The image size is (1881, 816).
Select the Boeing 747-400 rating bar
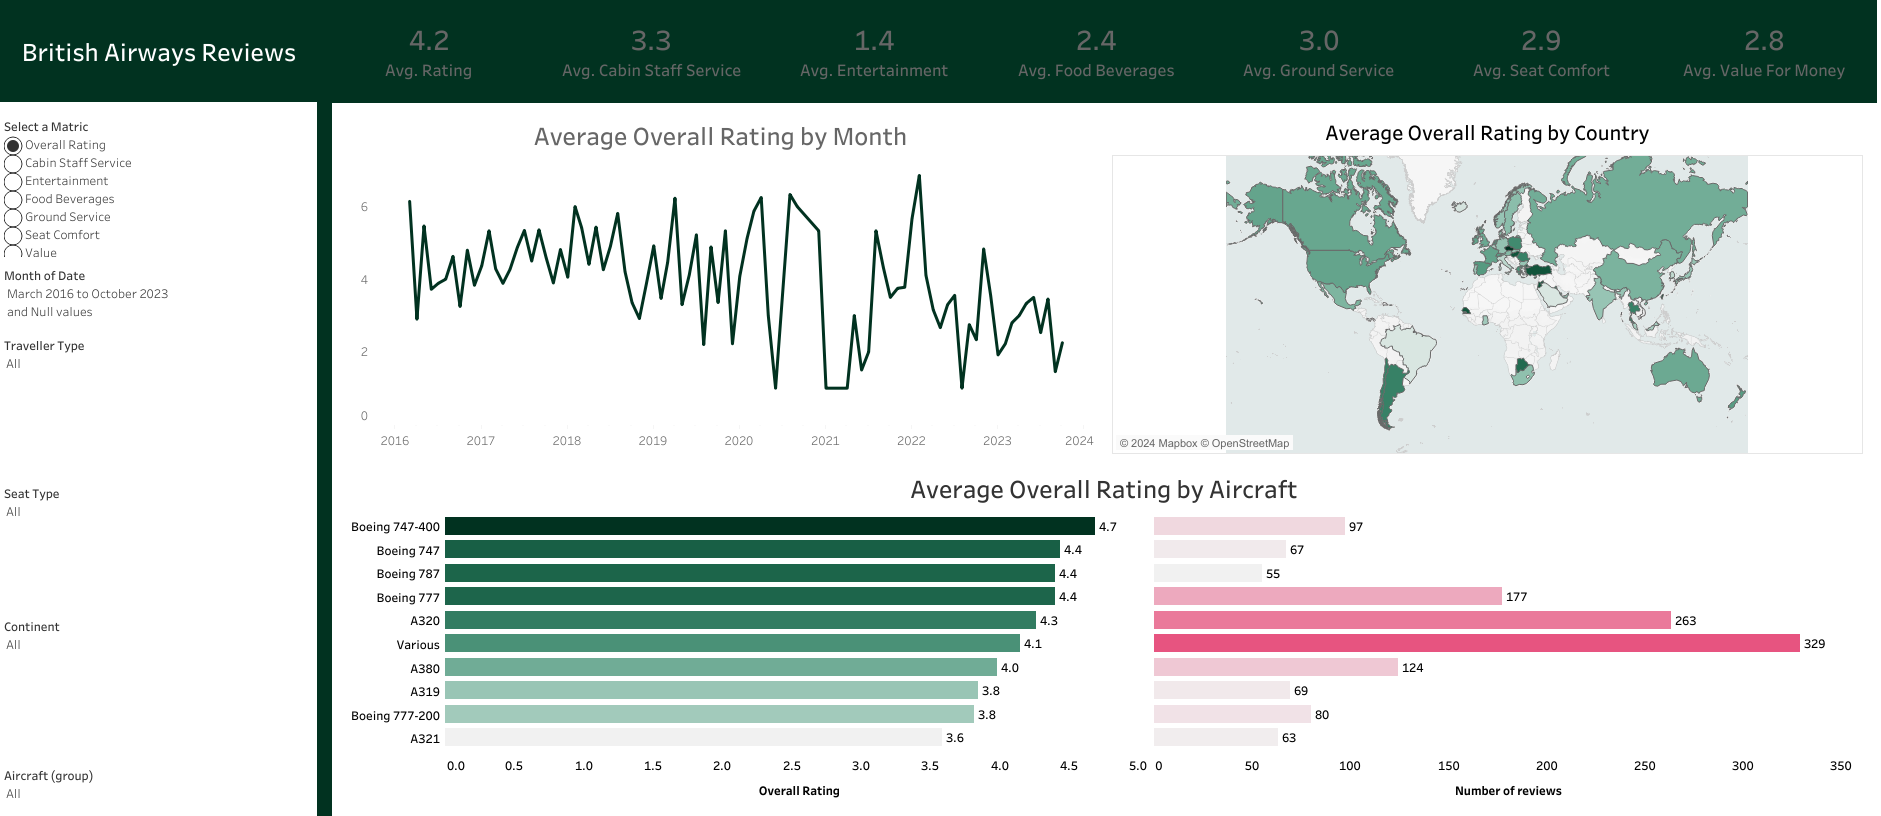click(770, 526)
